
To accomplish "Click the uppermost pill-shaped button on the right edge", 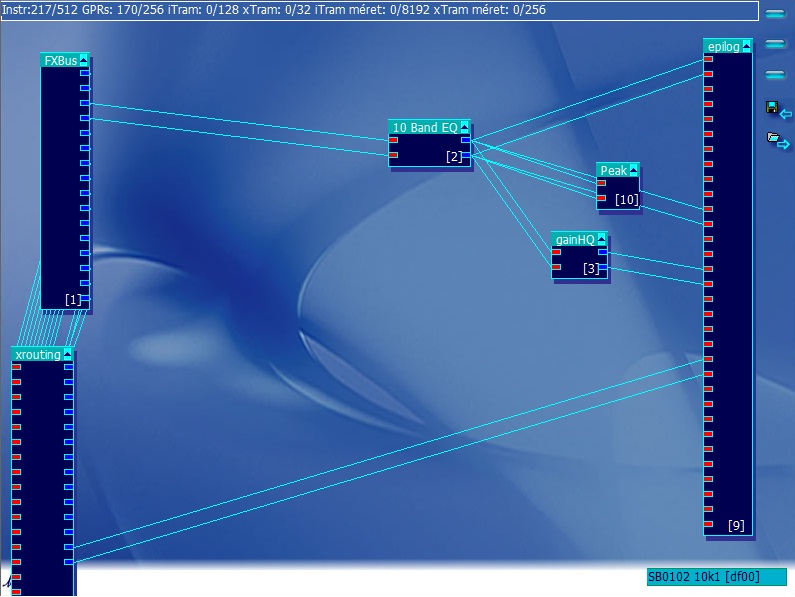I will pos(775,14).
